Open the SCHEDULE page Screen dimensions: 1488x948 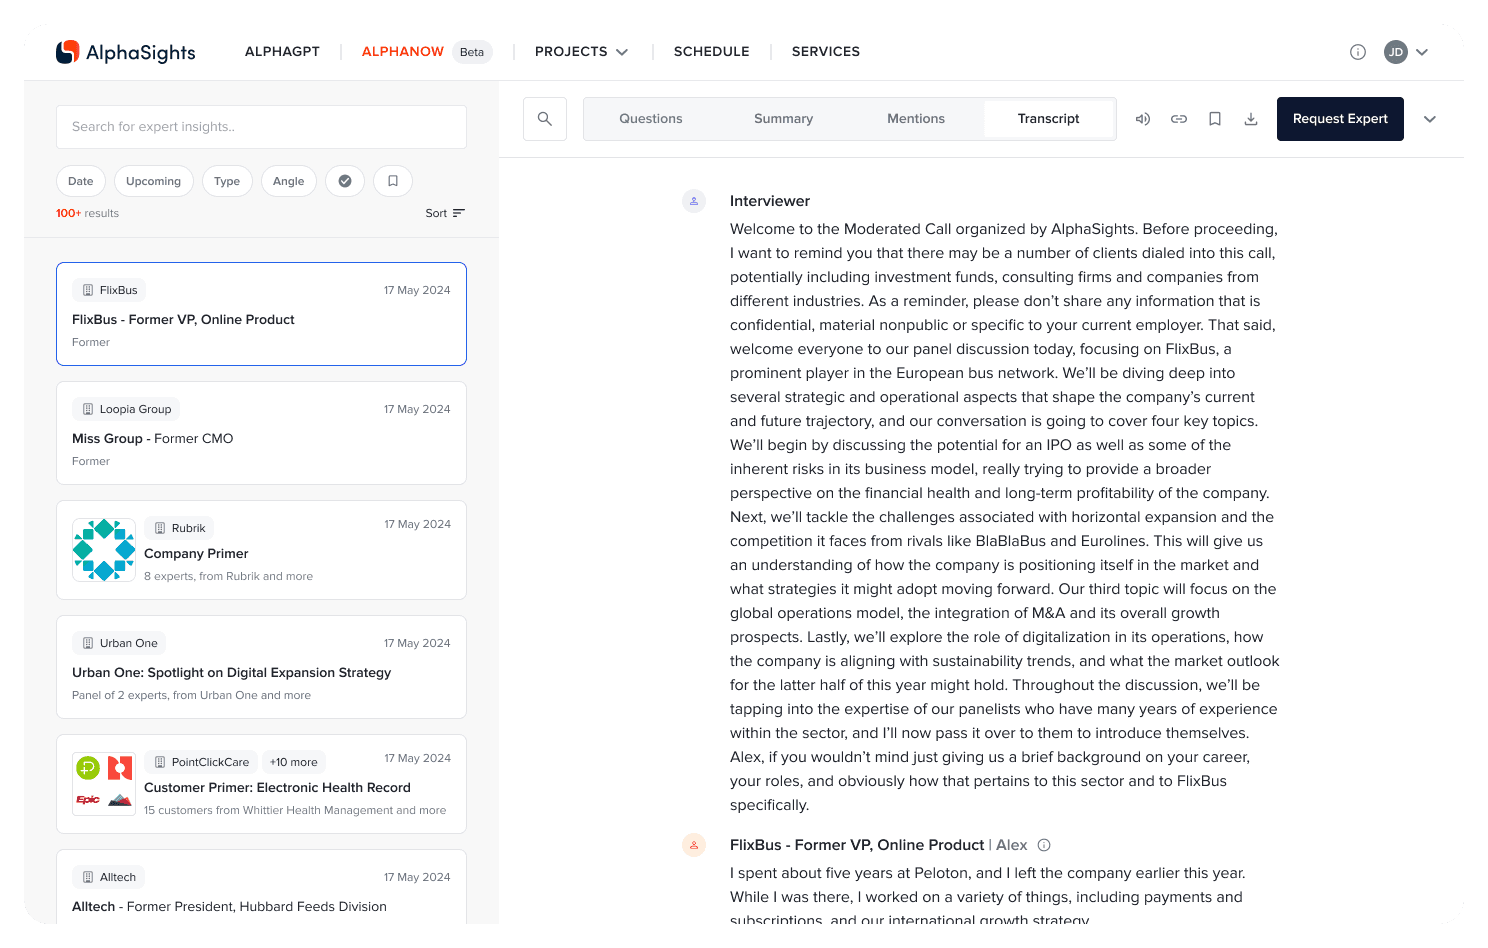[711, 52]
